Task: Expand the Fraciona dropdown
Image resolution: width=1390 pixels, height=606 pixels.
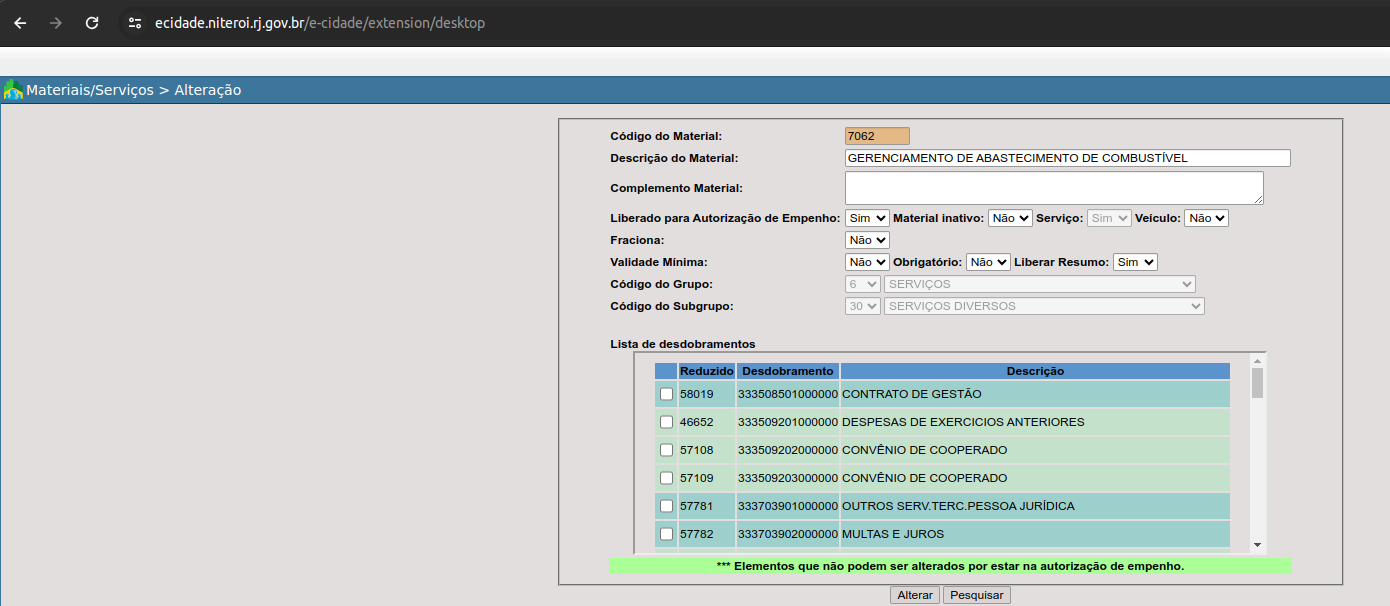Action: [x=866, y=240]
